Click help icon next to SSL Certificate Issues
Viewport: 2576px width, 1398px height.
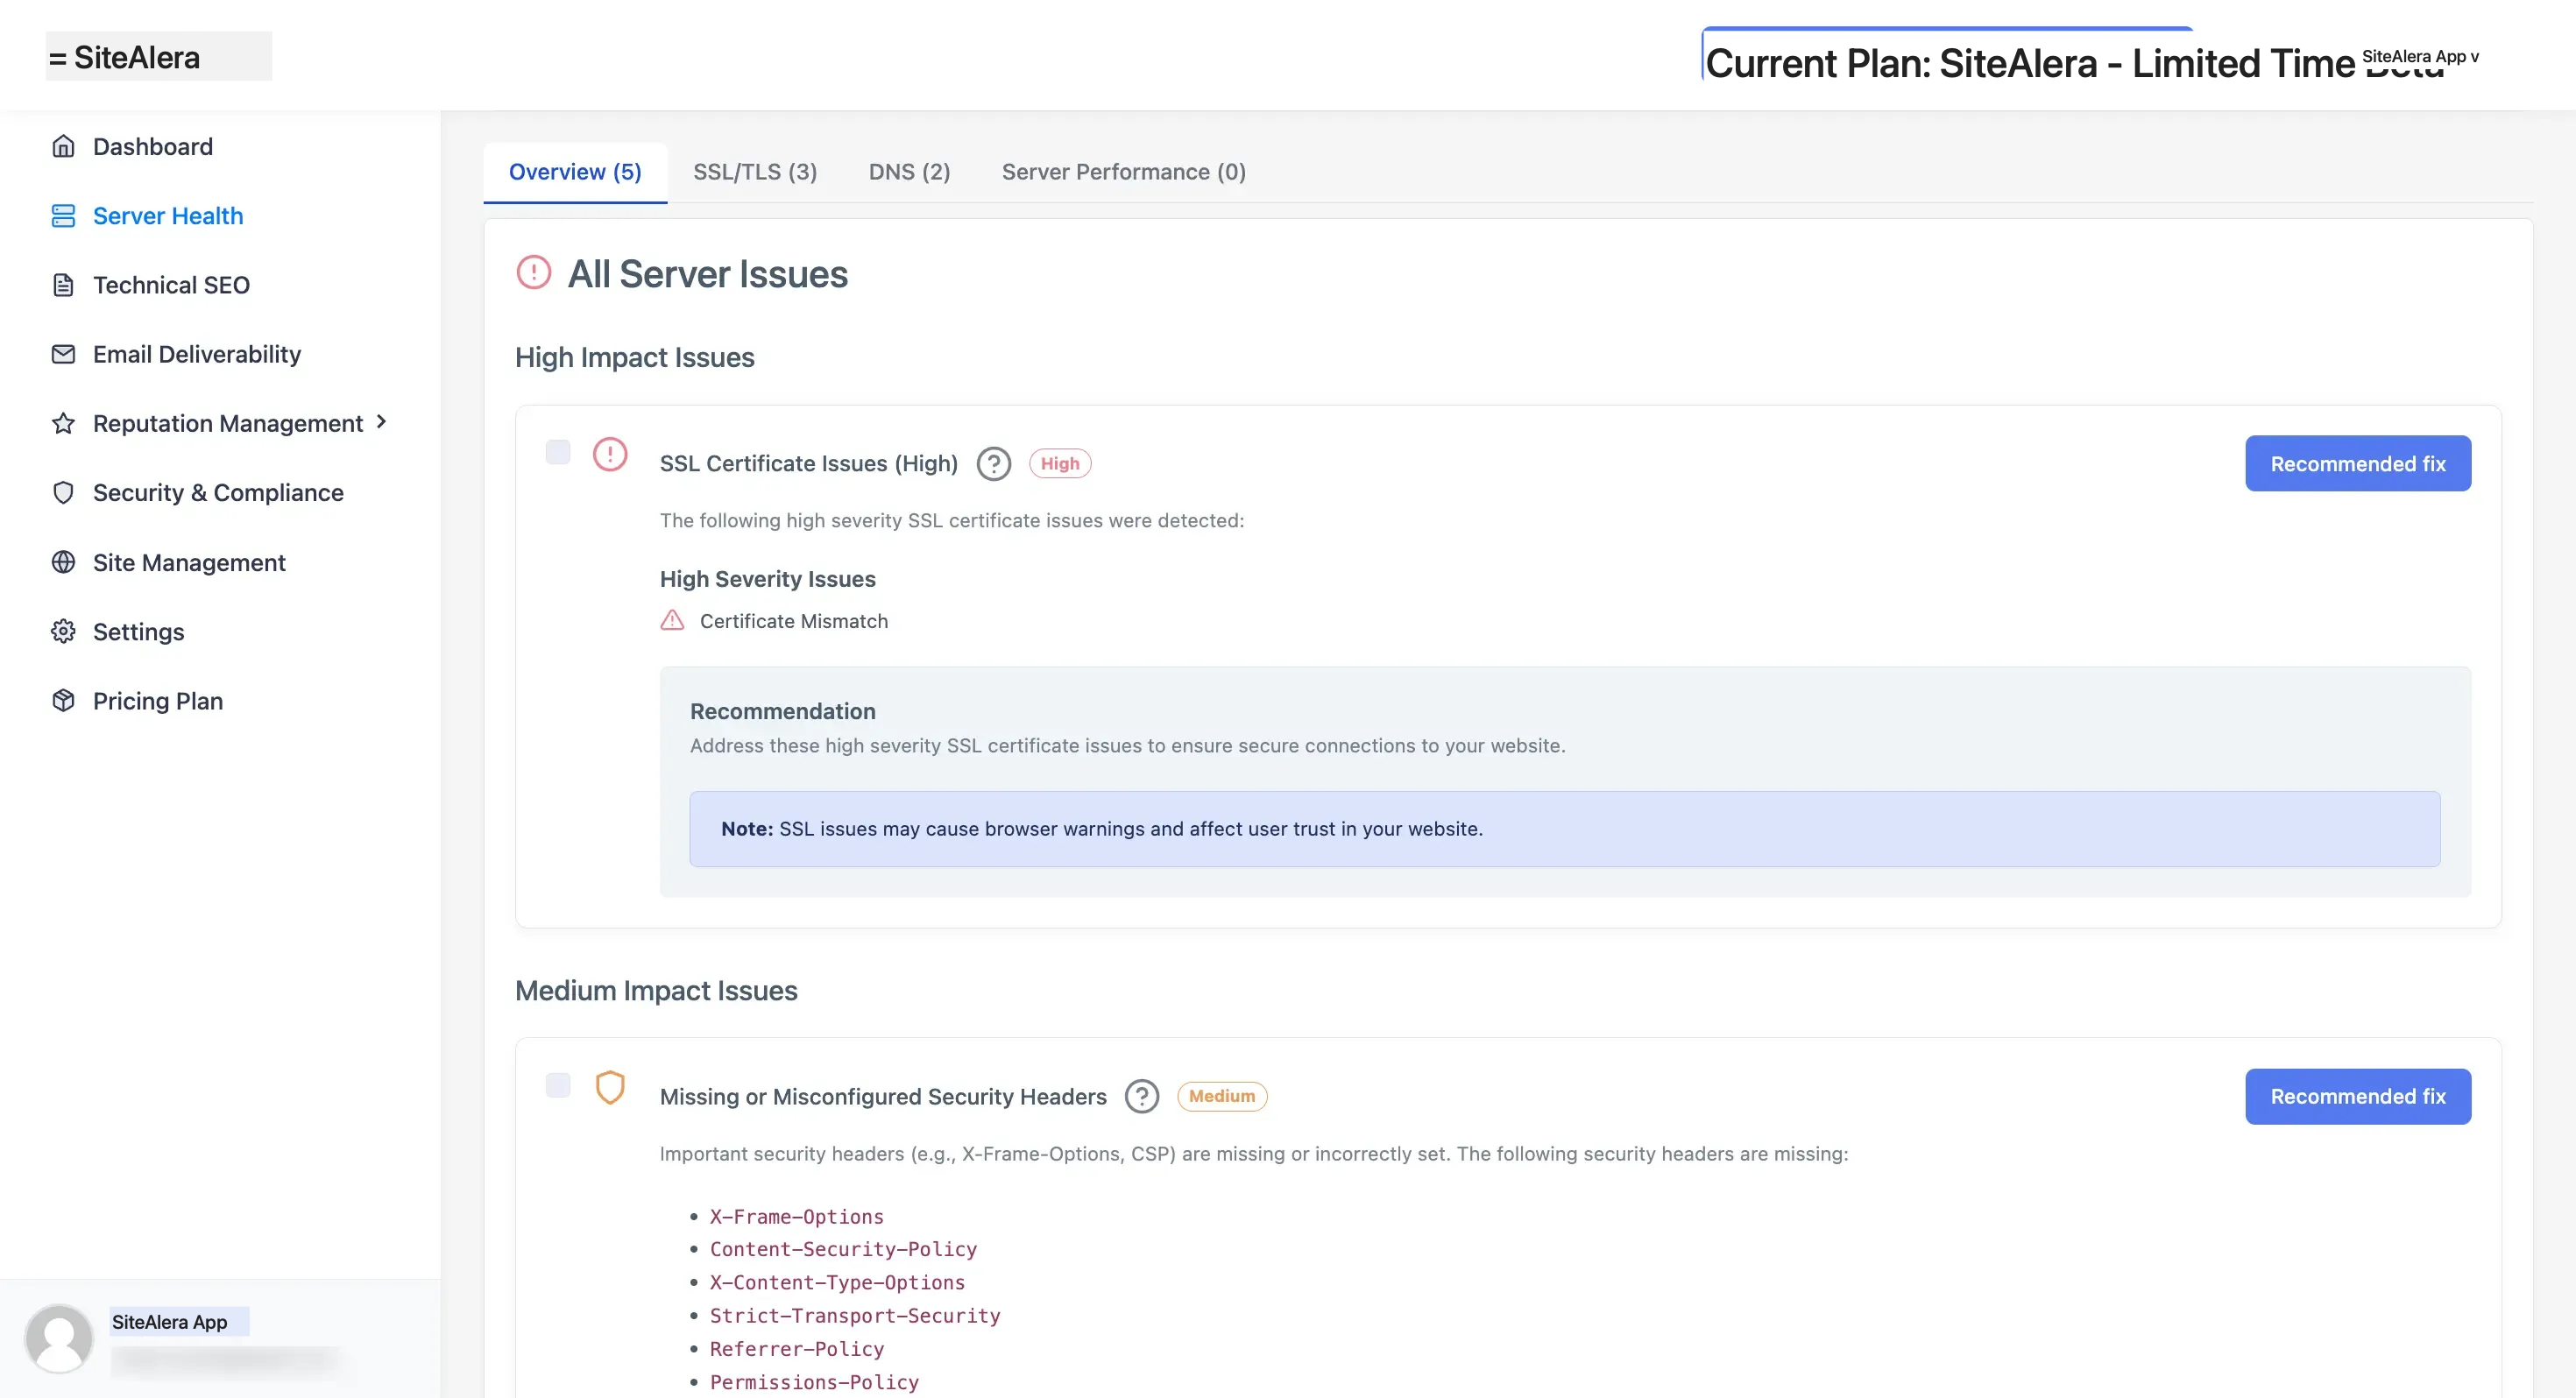tap(994, 464)
